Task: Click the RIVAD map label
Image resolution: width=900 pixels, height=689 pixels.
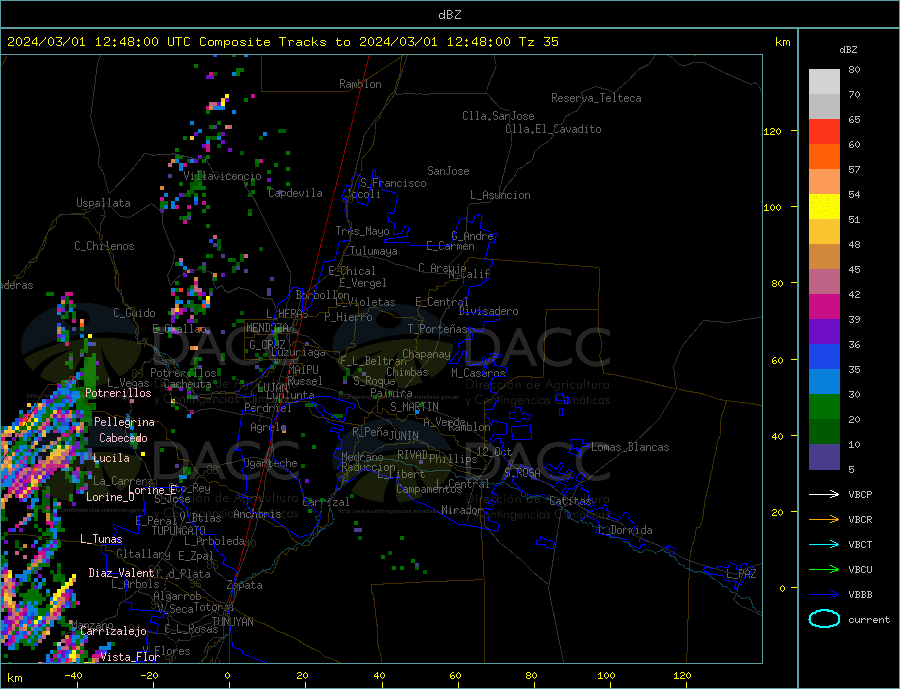Action: coord(413,455)
